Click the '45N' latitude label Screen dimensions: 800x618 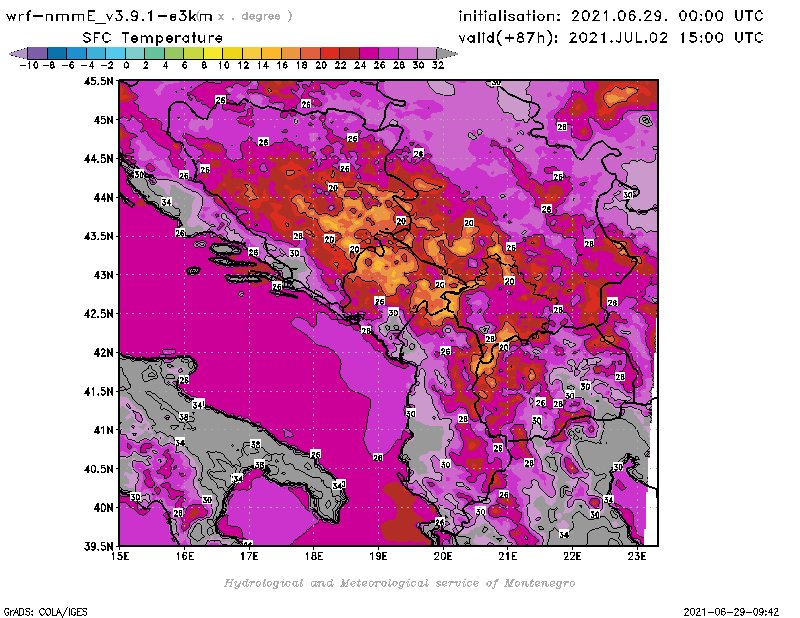[x=103, y=120]
